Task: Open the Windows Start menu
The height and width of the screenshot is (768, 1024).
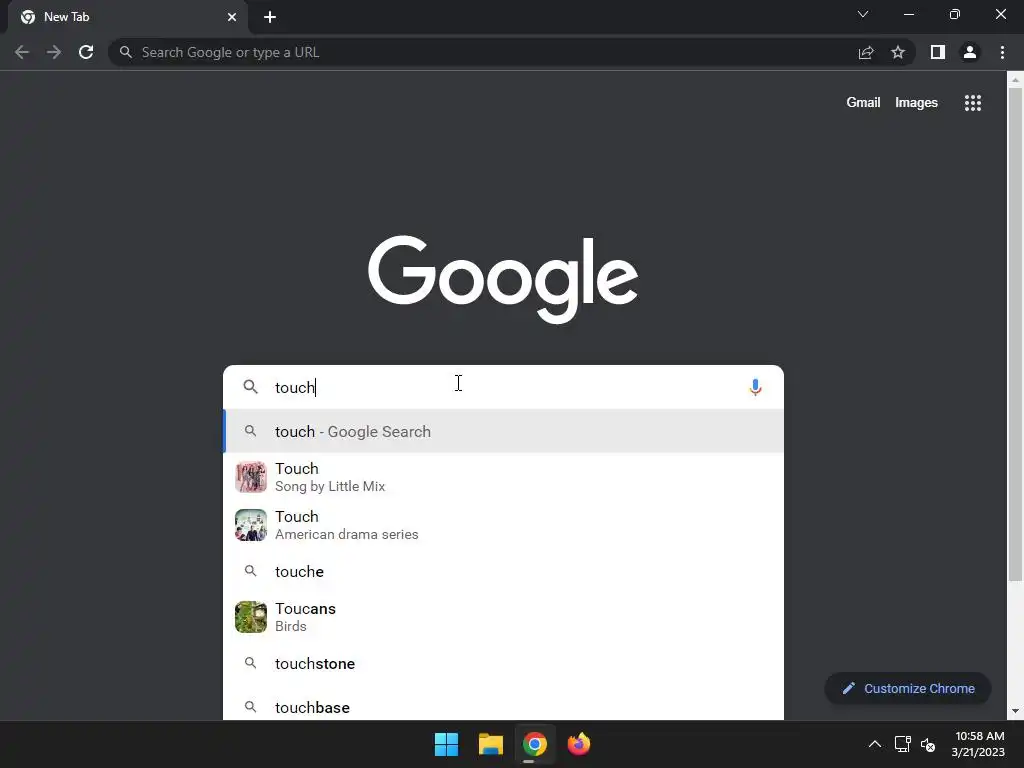Action: [447, 744]
